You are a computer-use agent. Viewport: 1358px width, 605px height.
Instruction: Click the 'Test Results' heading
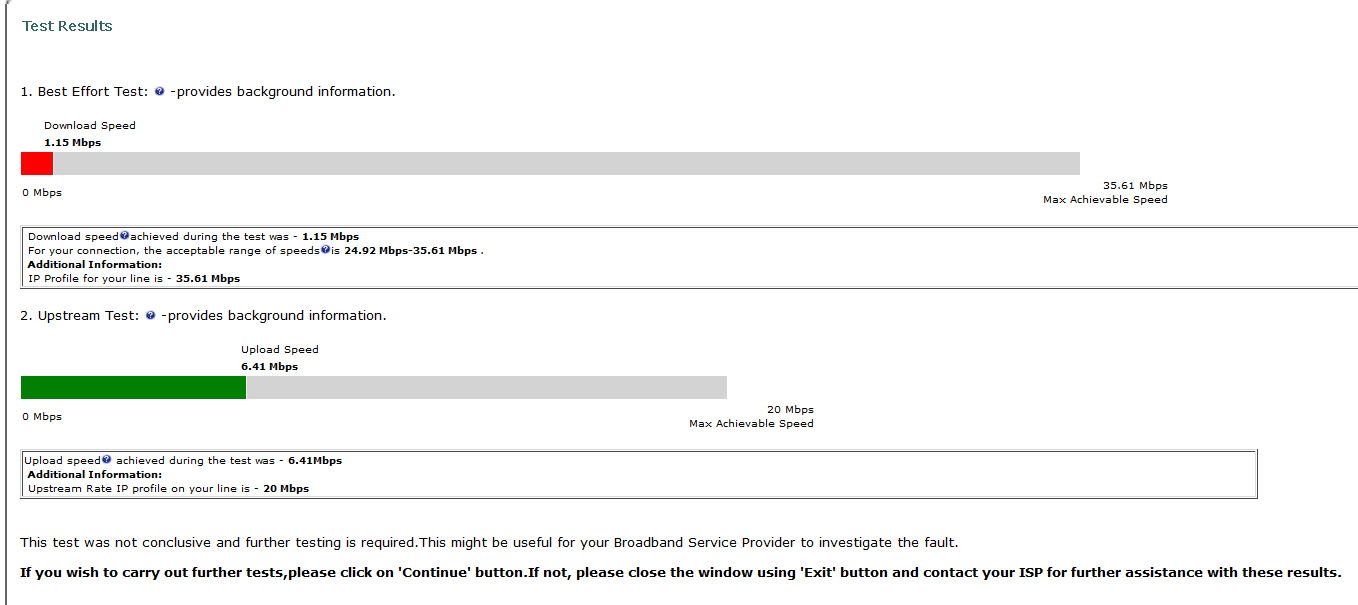point(67,26)
